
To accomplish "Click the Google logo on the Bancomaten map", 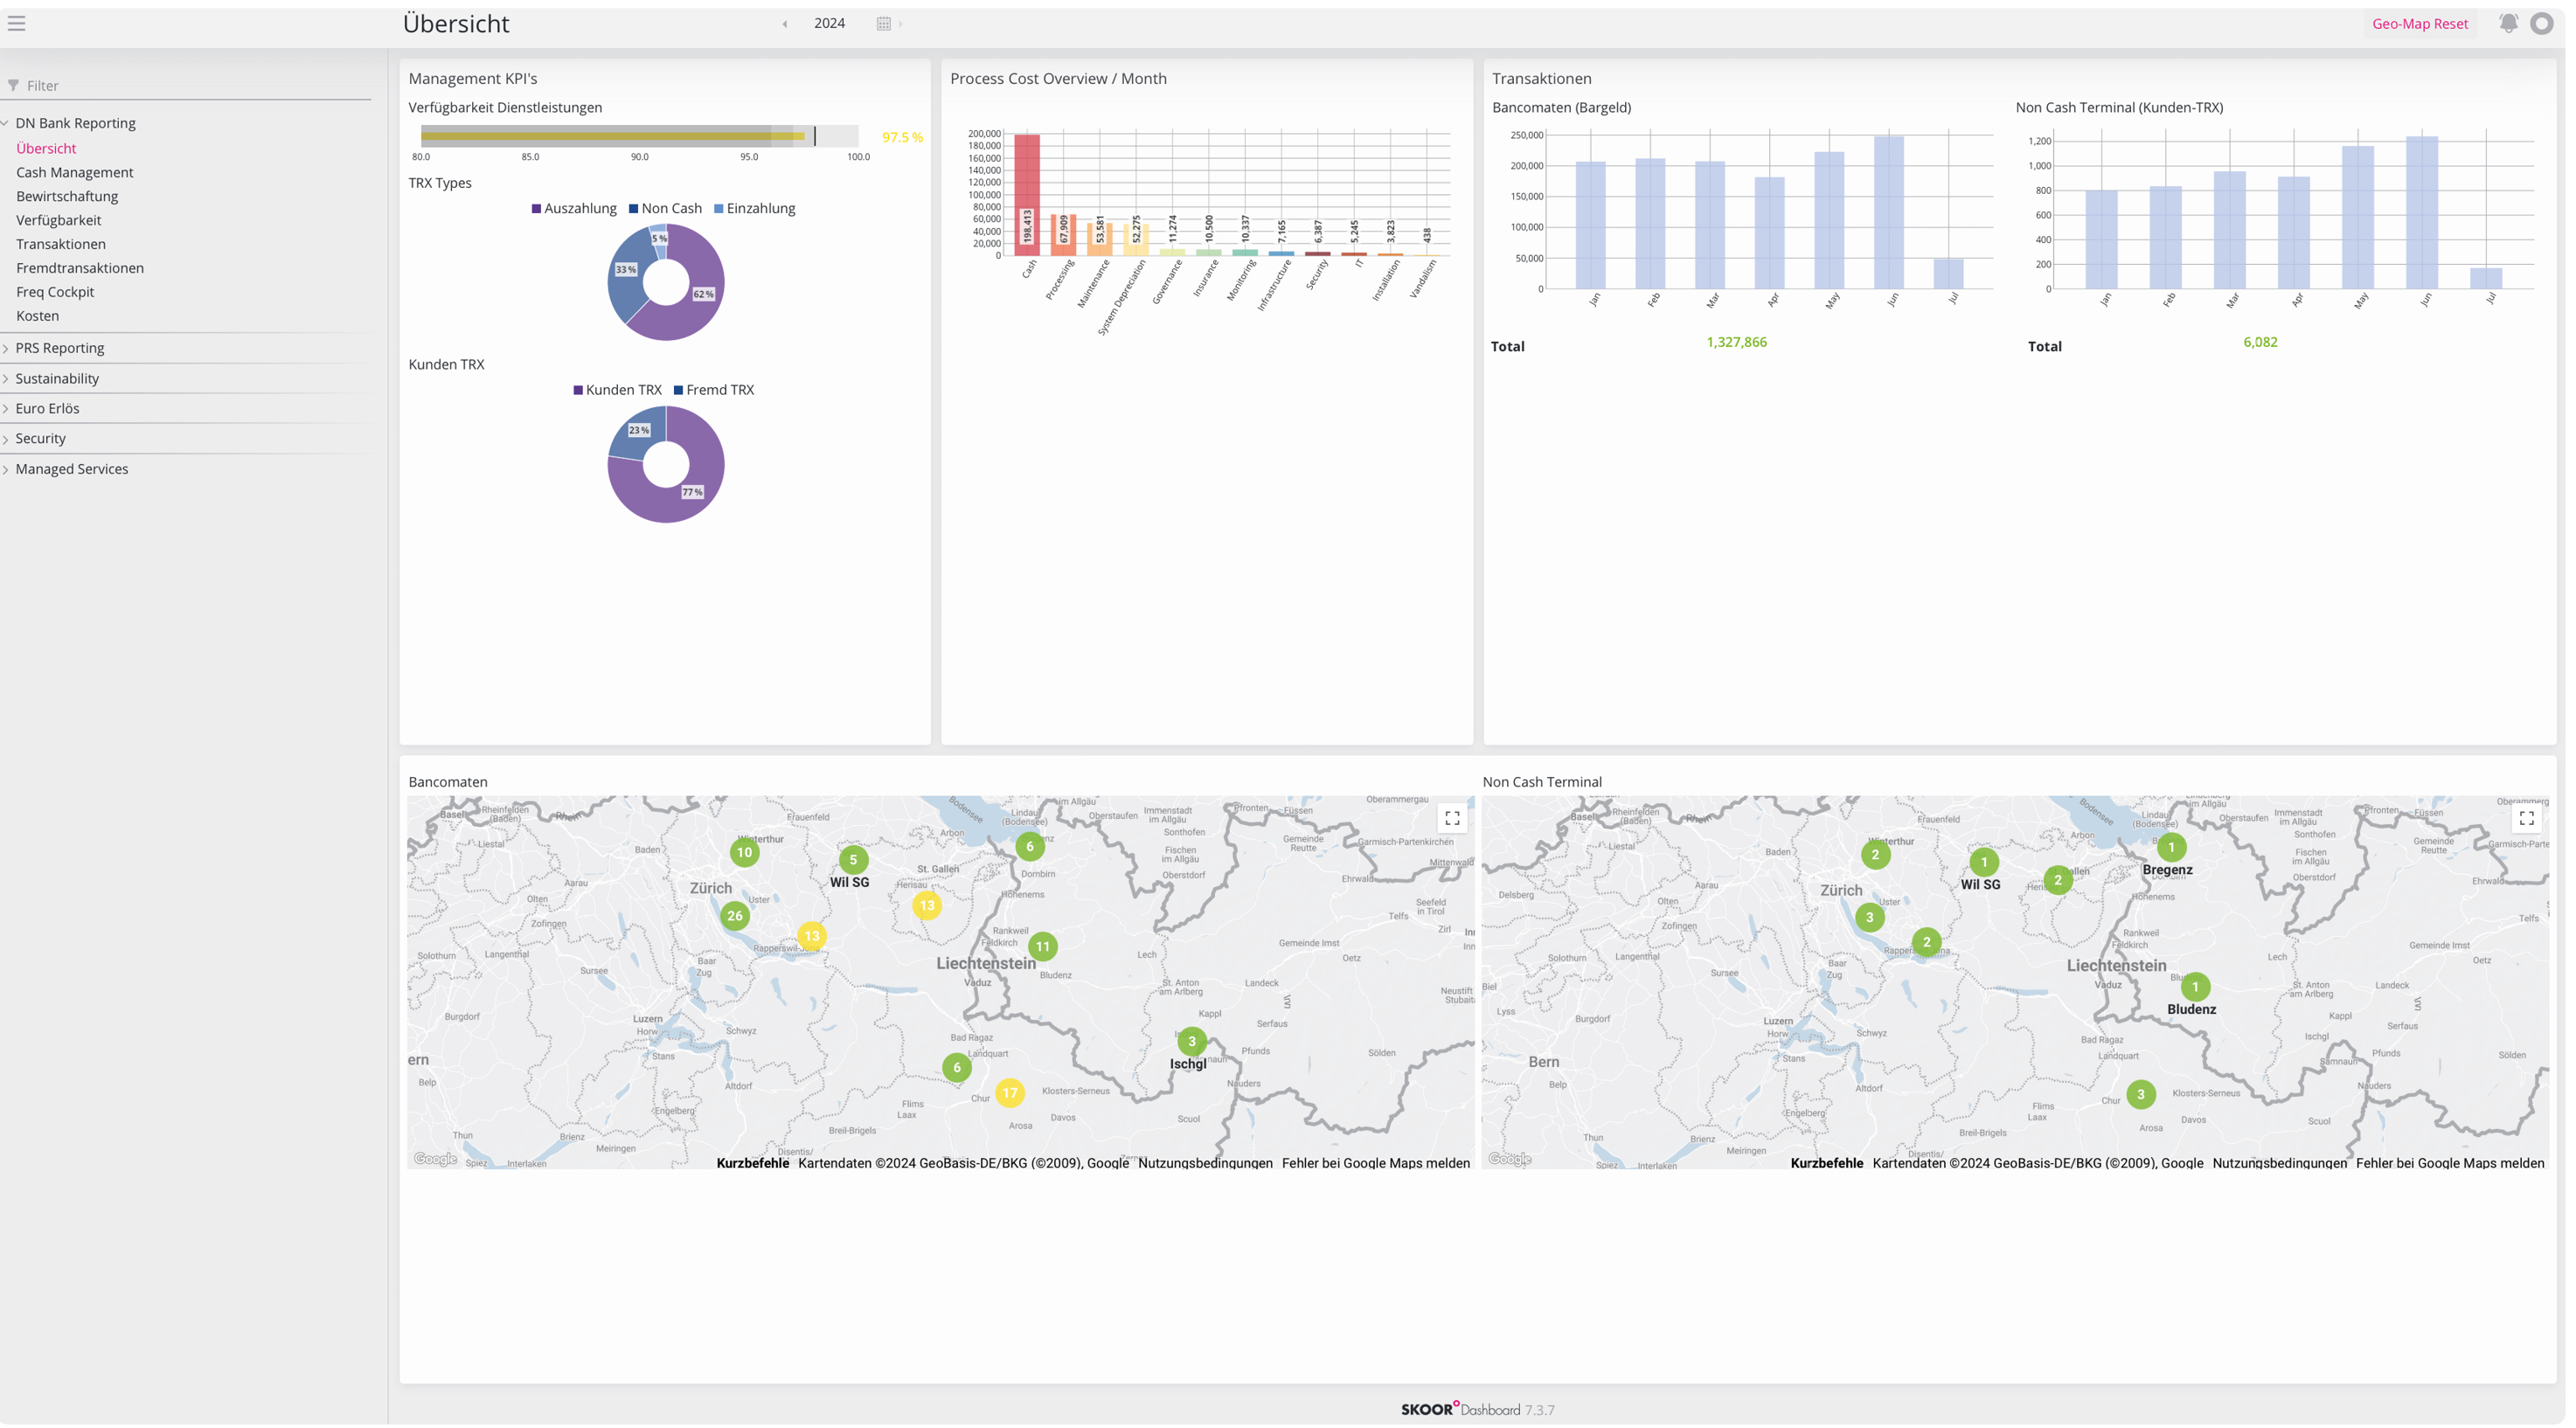I will tap(434, 1157).
